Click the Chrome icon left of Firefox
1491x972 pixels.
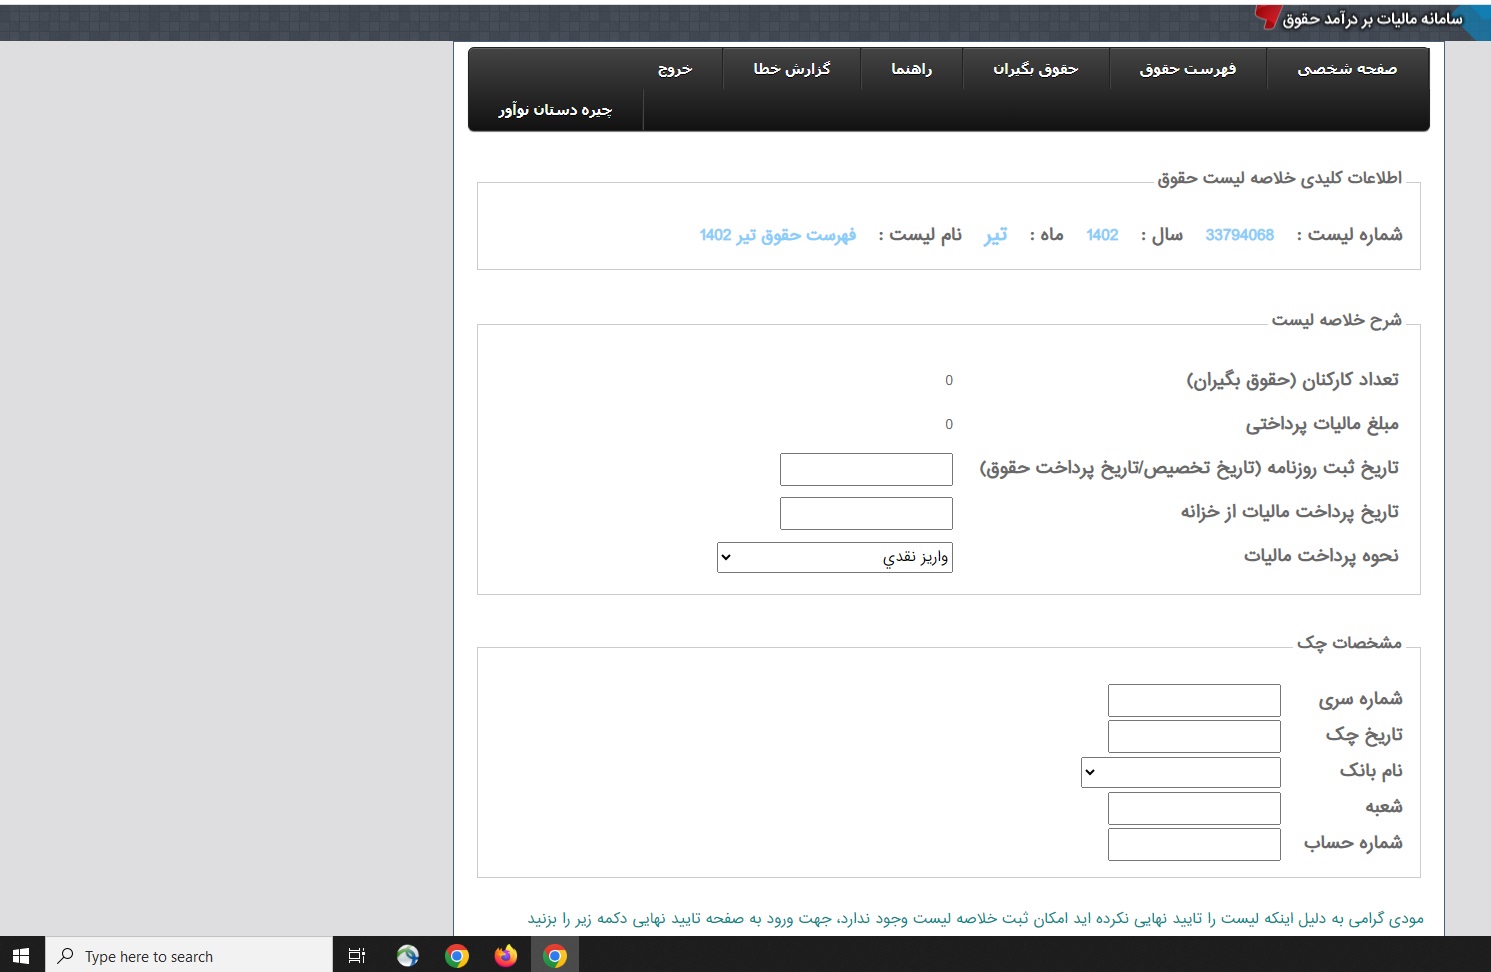tap(457, 956)
